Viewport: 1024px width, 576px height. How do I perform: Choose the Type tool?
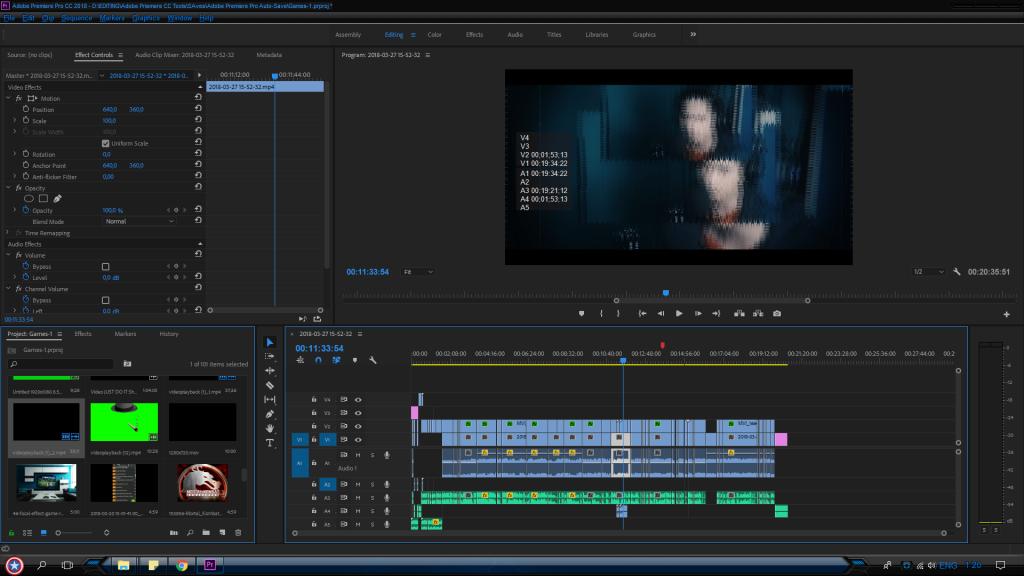270,443
